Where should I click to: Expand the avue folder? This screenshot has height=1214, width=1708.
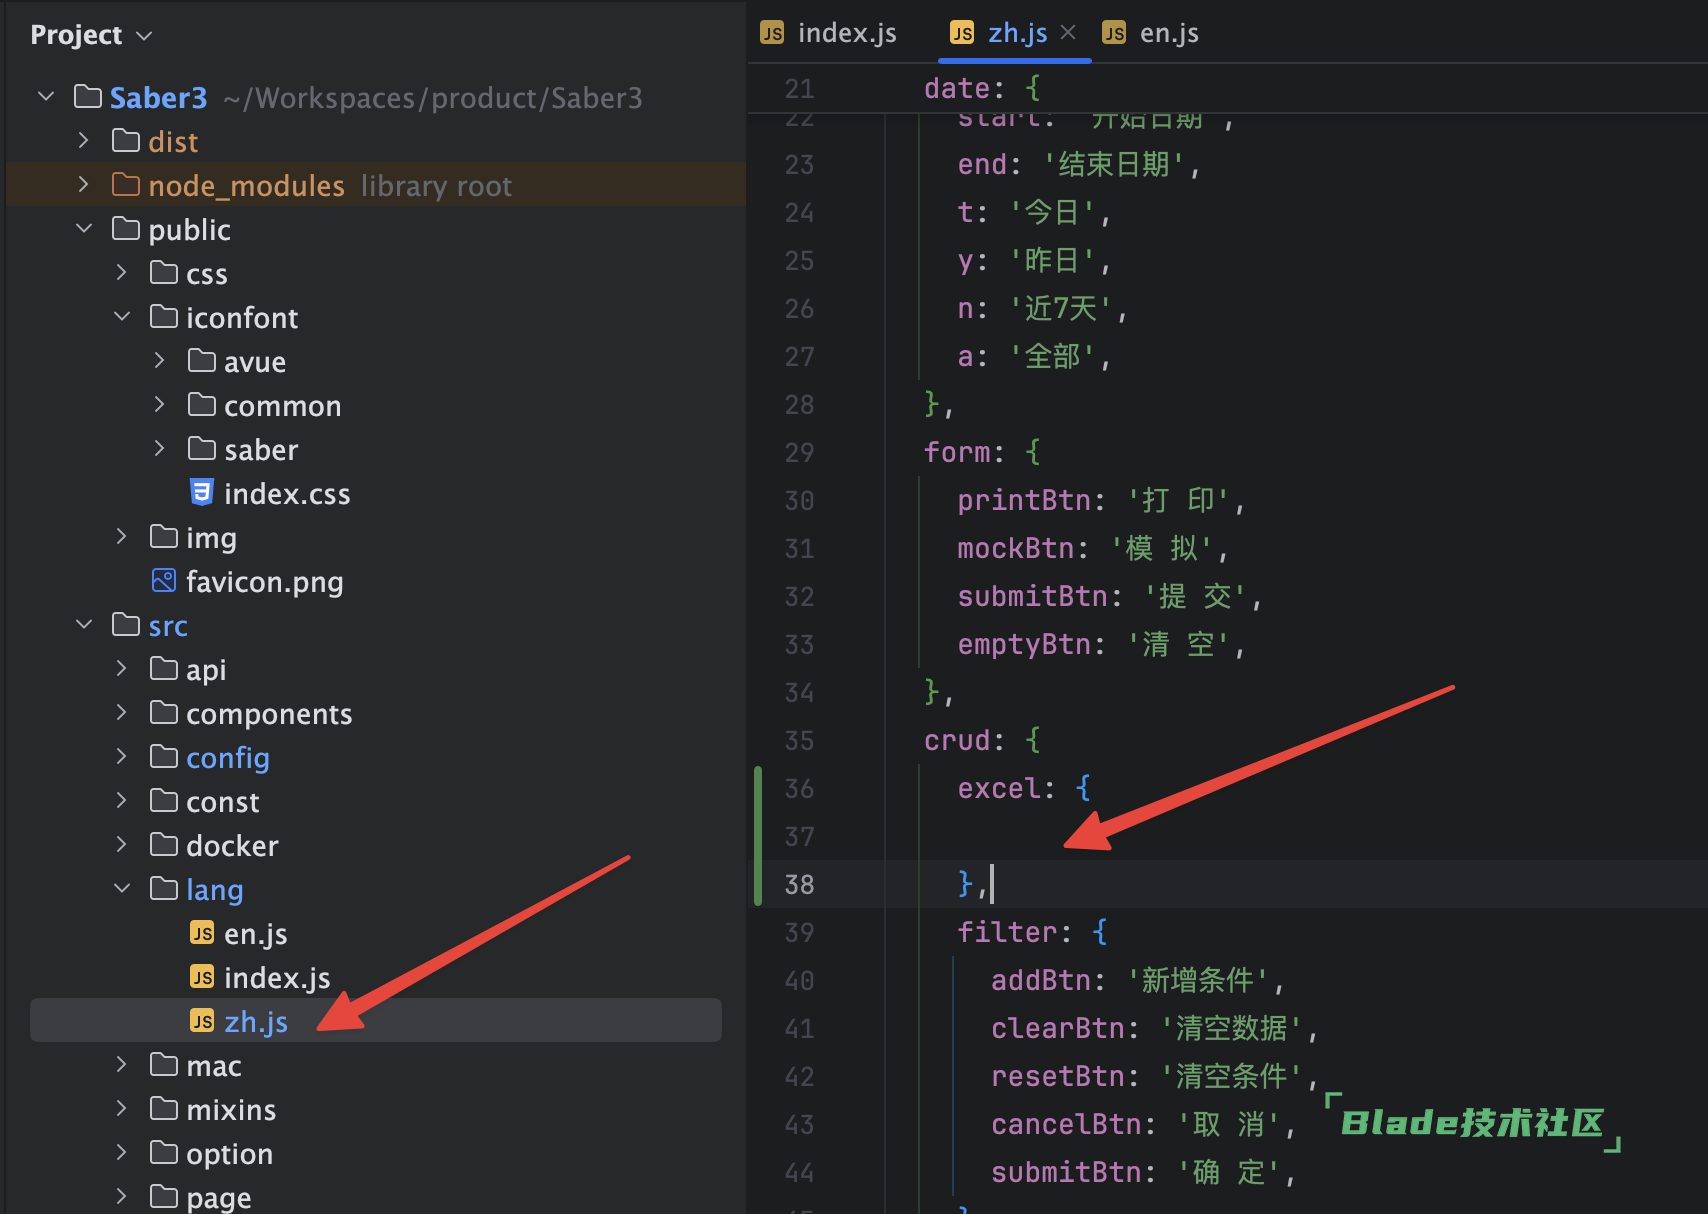tap(160, 361)
